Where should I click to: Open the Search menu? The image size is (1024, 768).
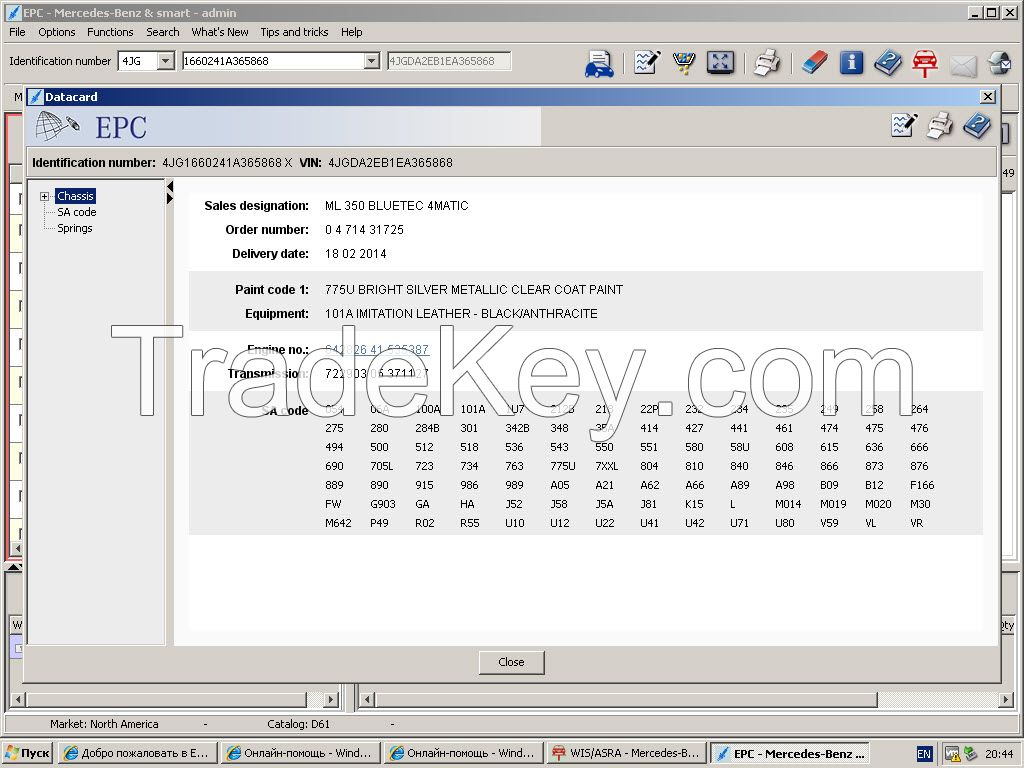[163, 32]
